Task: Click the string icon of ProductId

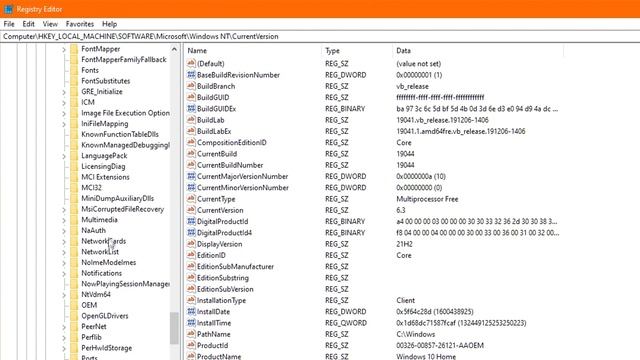Action: coord(191,345)
